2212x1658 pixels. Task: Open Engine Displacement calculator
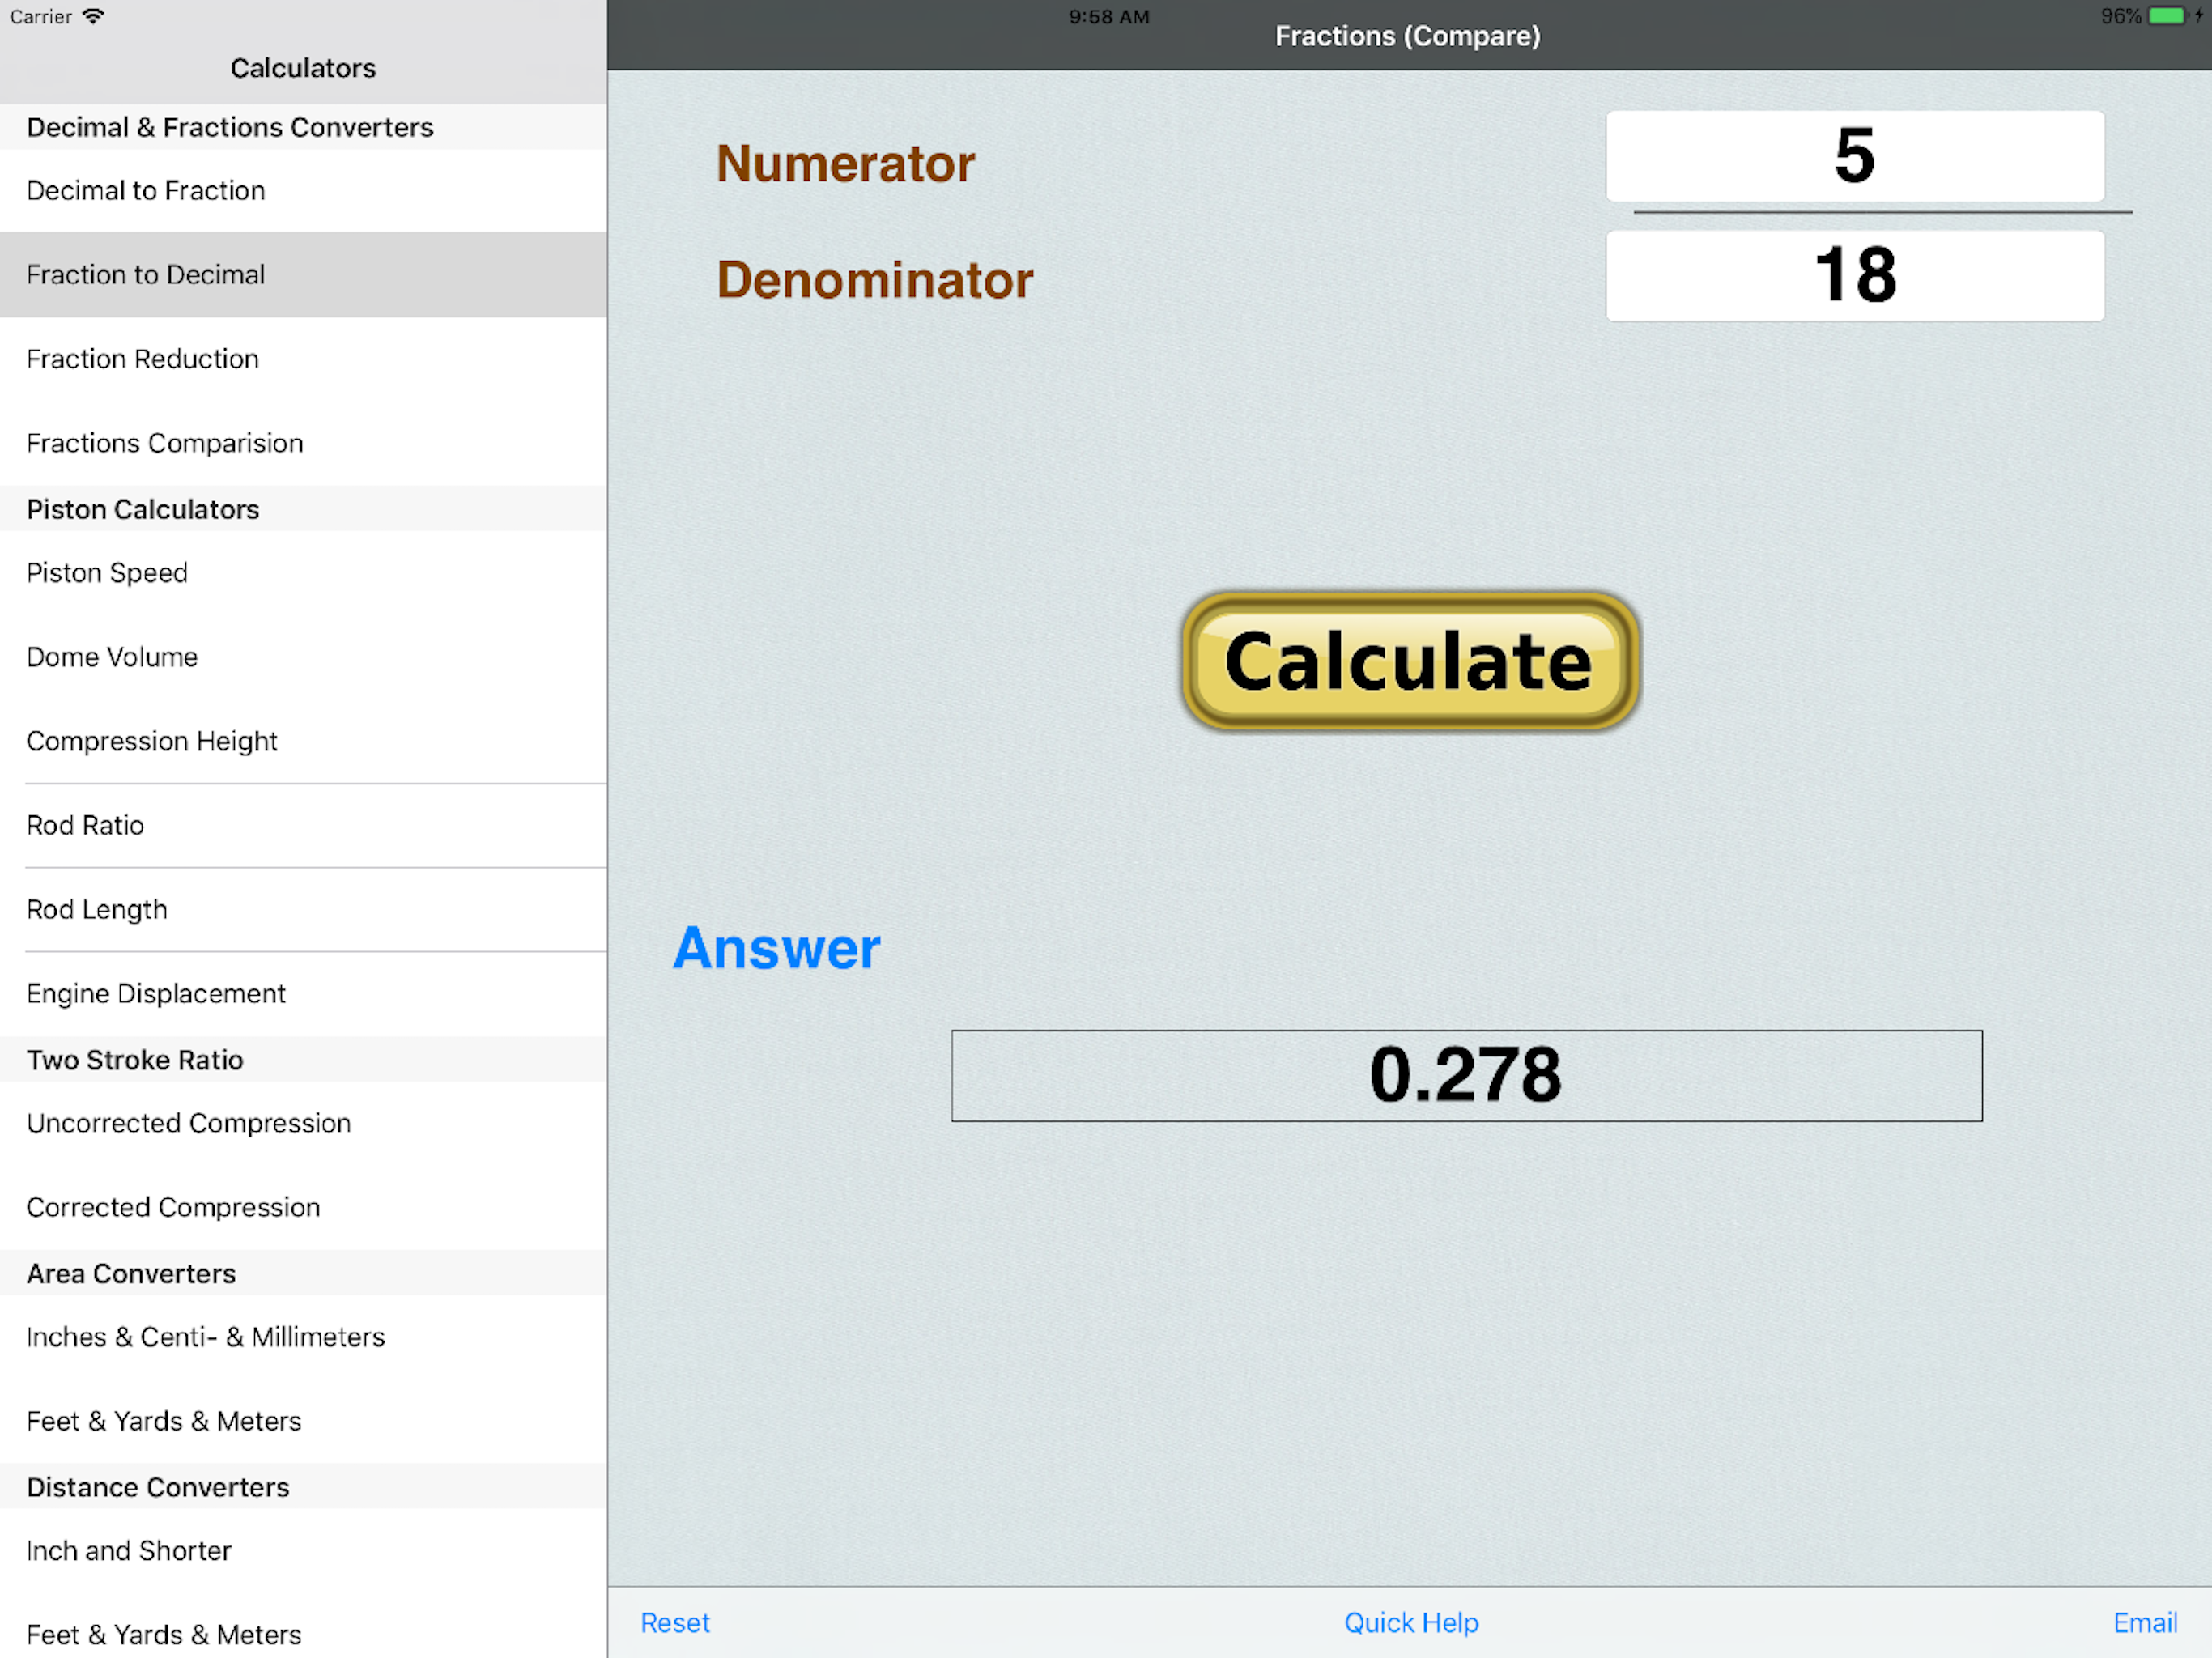(156, 993)
